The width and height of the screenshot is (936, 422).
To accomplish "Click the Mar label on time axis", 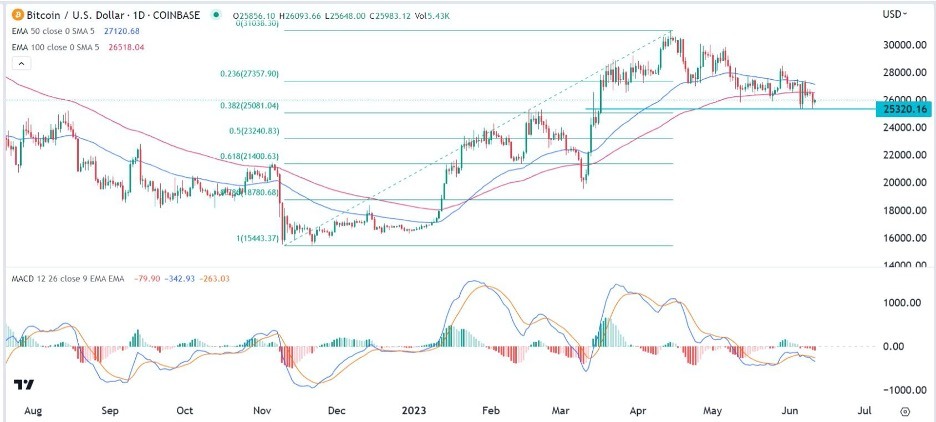I will click(559, 411).
